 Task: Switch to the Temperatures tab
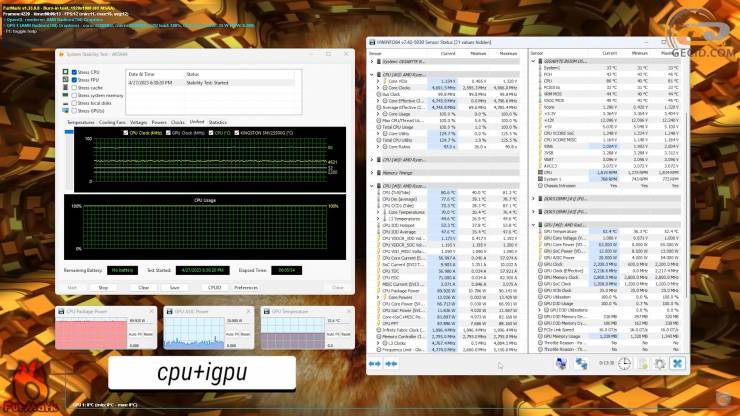point(81,122)
